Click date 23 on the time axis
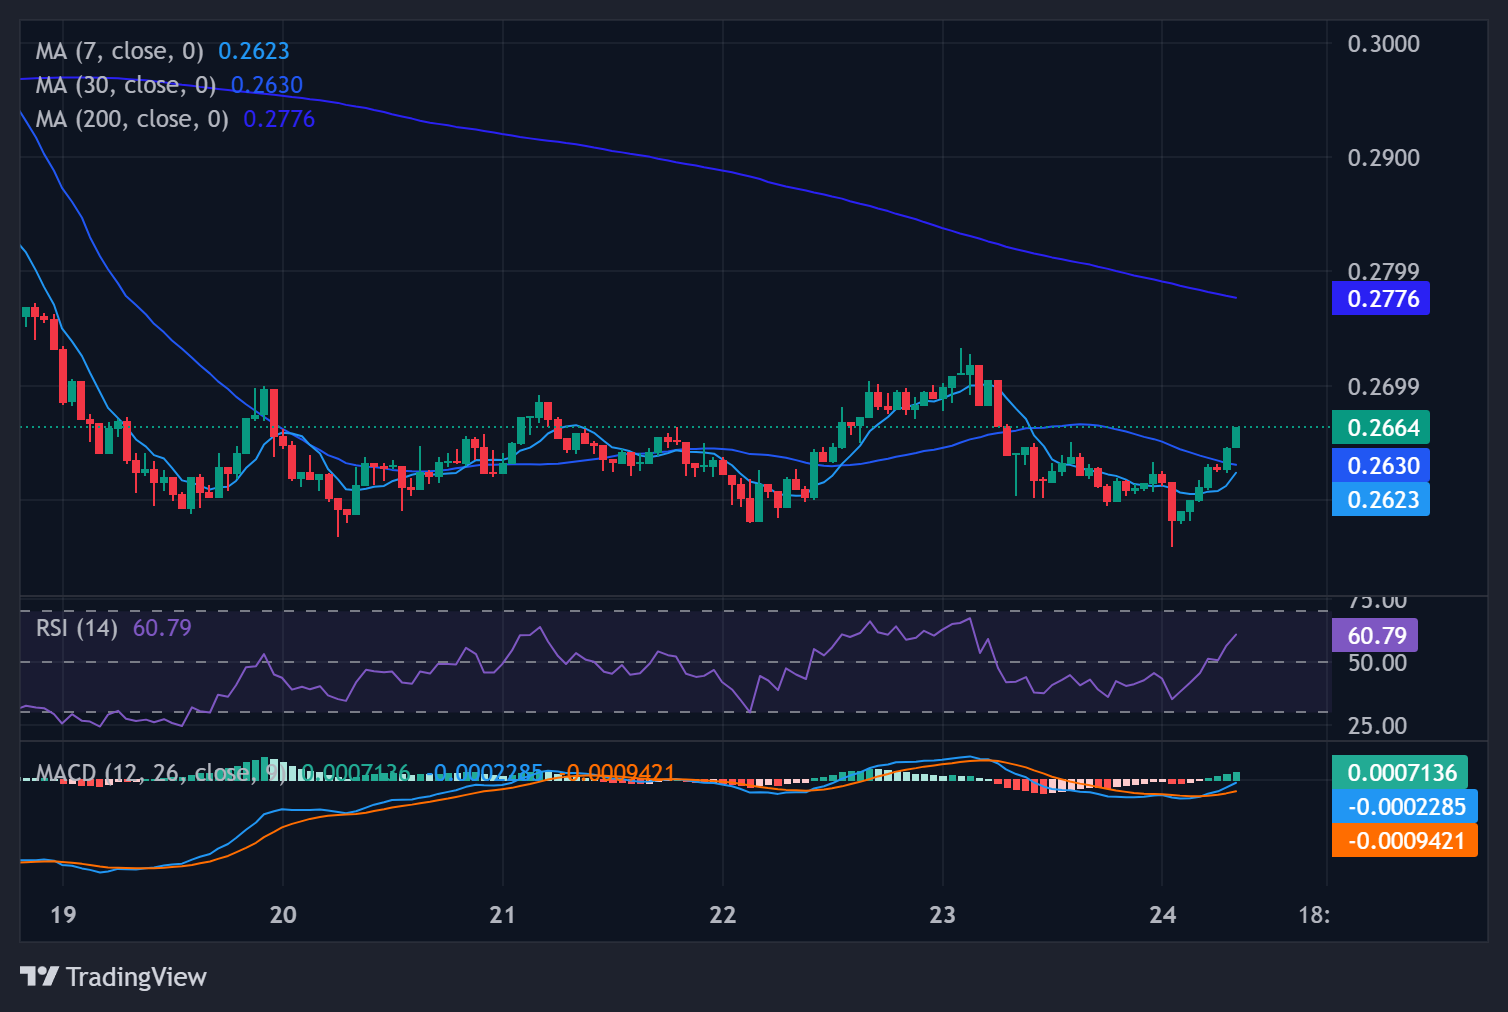Image resolution: width=1508 pixels, height=1012 pixels. [942, 915]
